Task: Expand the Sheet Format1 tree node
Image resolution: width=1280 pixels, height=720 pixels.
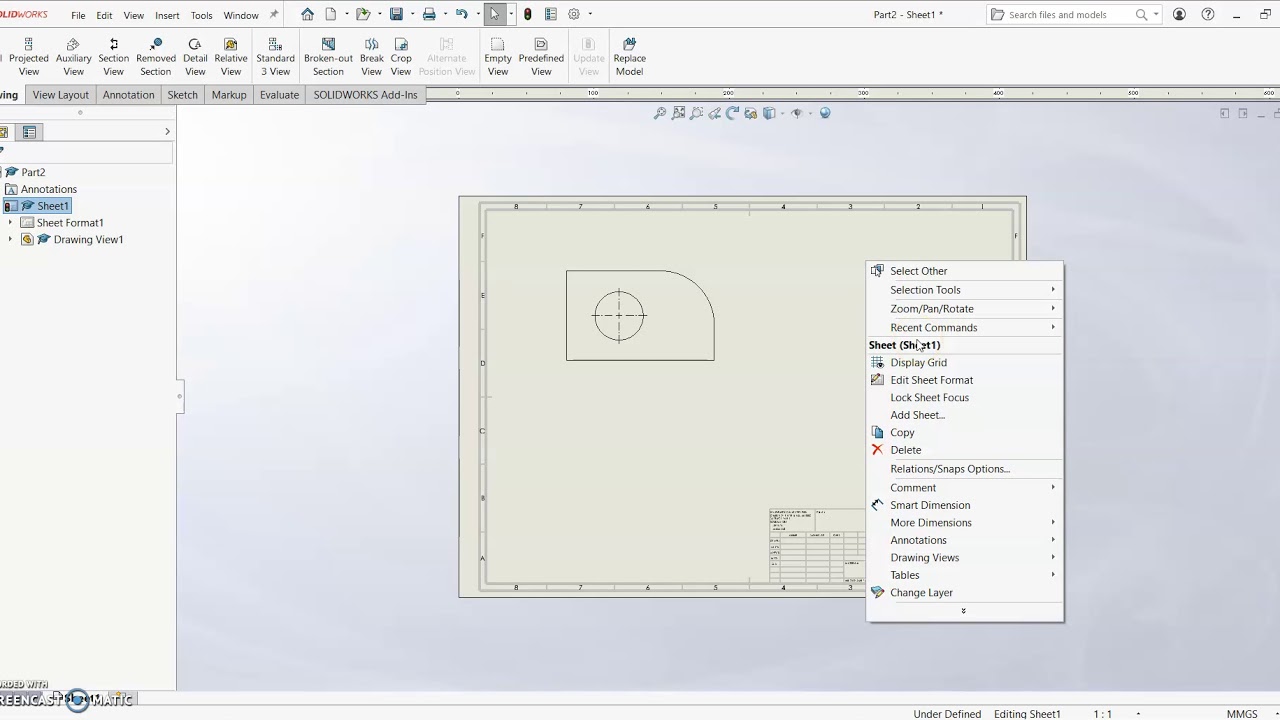Action: point(11,223)
